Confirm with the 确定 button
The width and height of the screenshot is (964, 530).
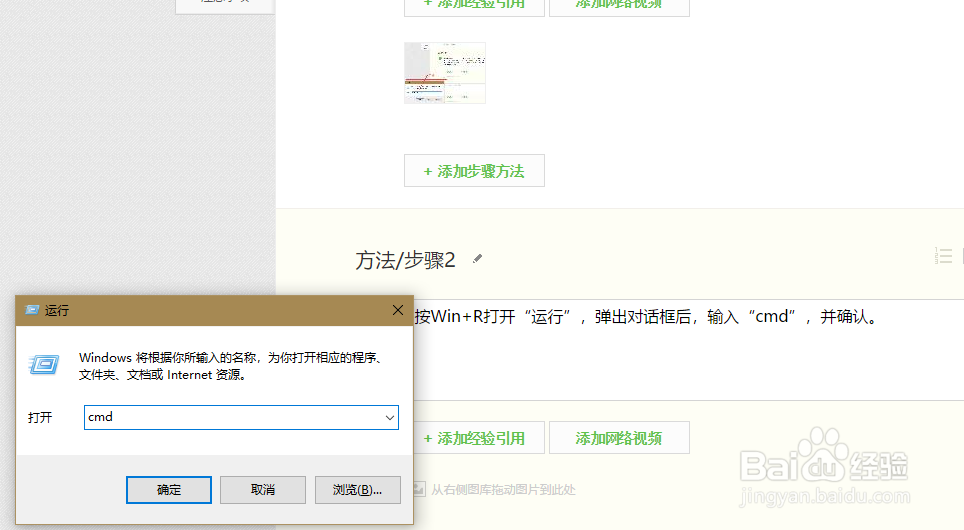[x=168, y=490]
